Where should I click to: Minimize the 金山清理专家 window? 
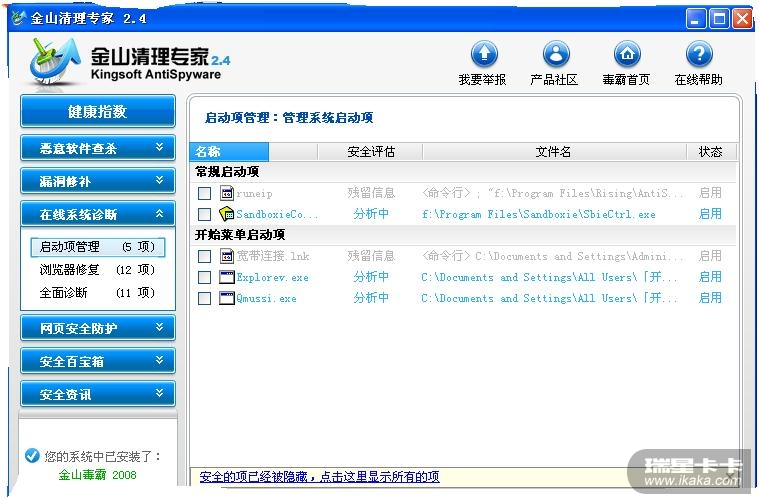coord(696,19)
